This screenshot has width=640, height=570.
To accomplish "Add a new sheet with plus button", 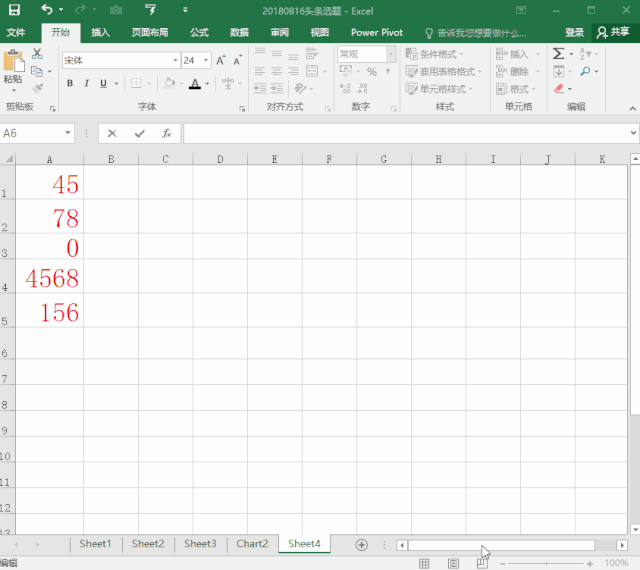I will [x=362, y=545].
